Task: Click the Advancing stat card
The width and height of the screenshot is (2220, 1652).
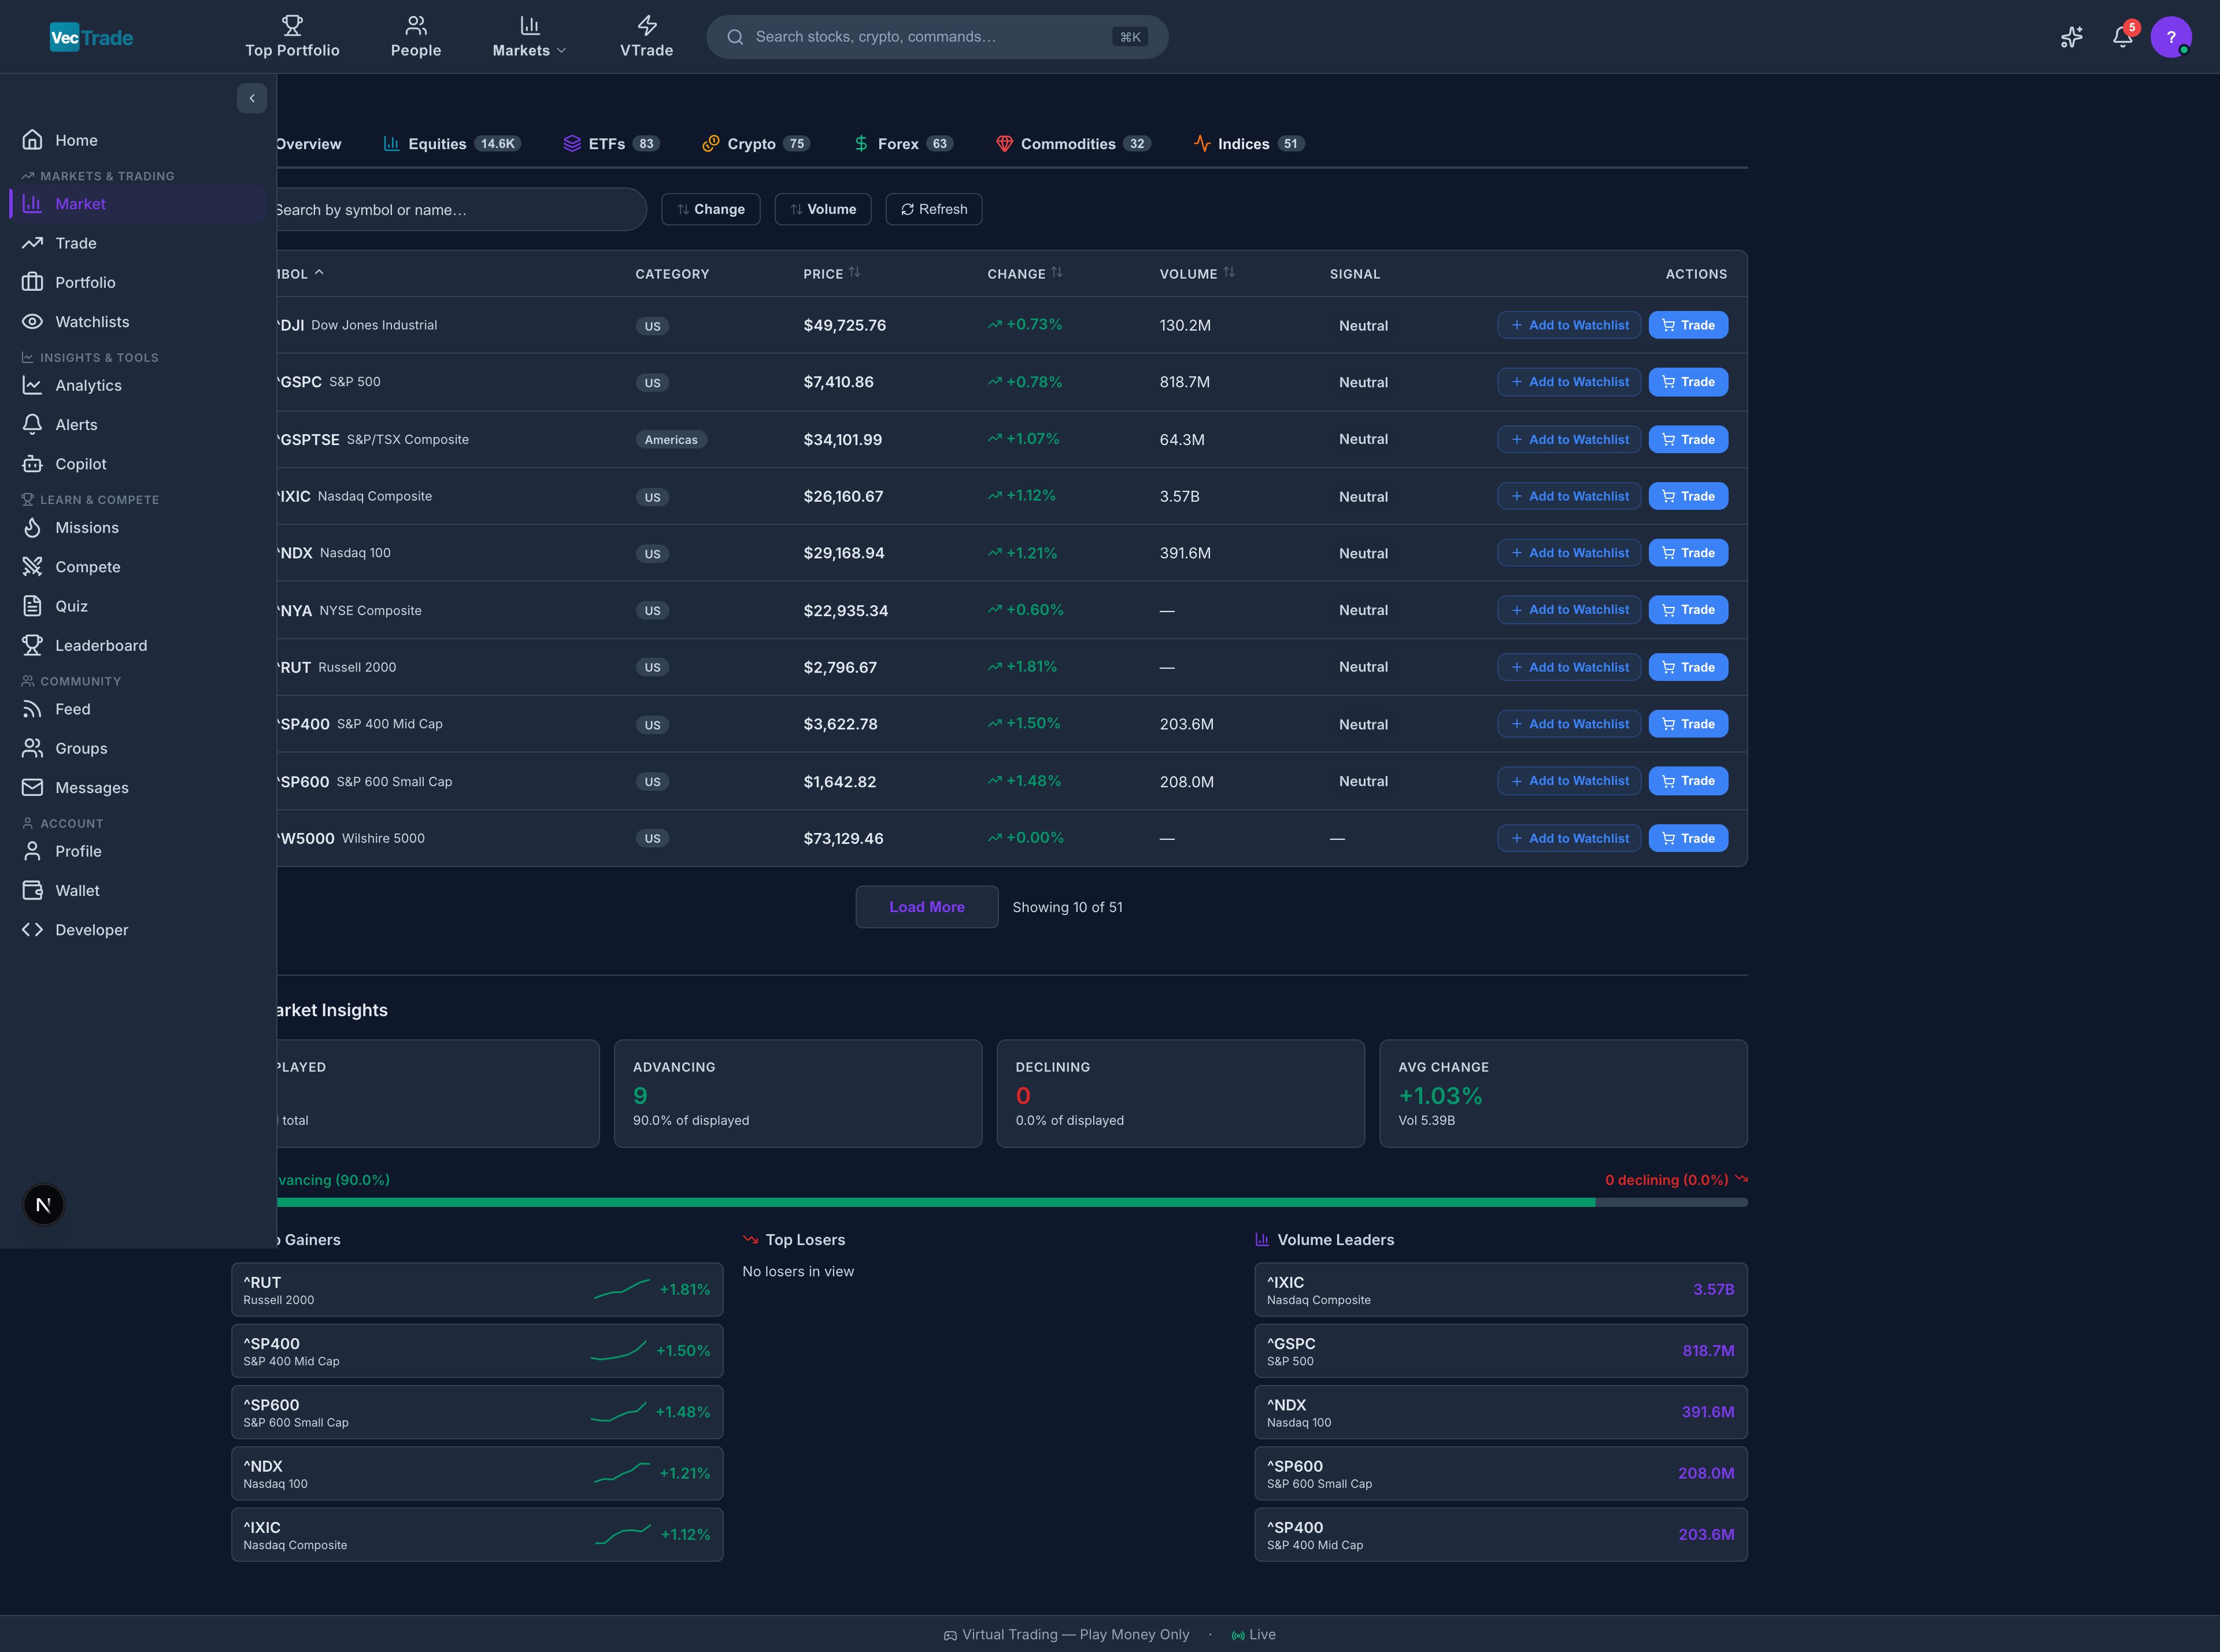Action: point(798,1094)
